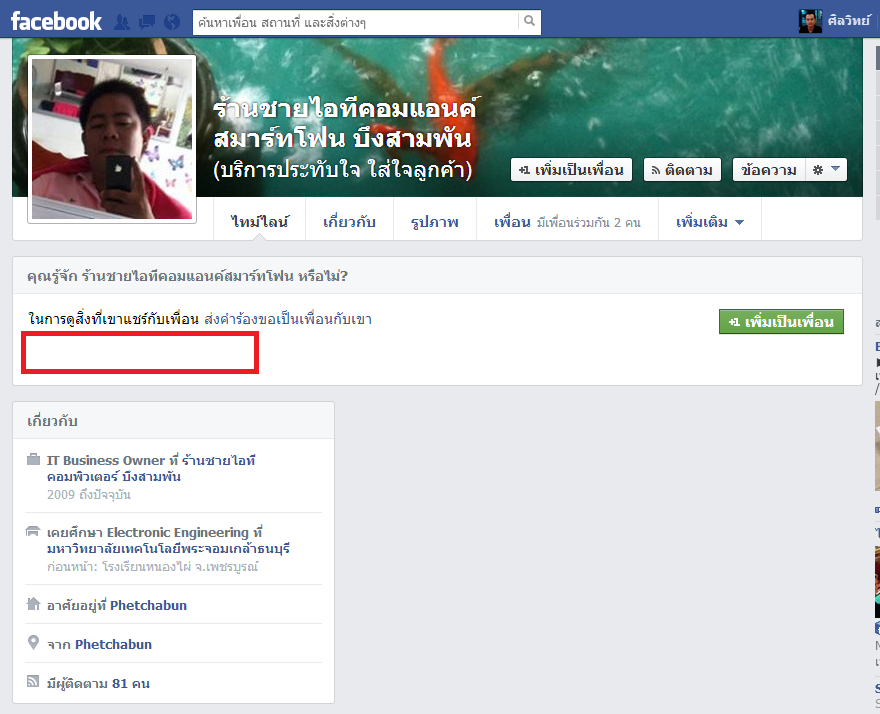Open the notifications globe icon
The height and width of the screenshot is (714, 880).
click(x=172, y=22)
